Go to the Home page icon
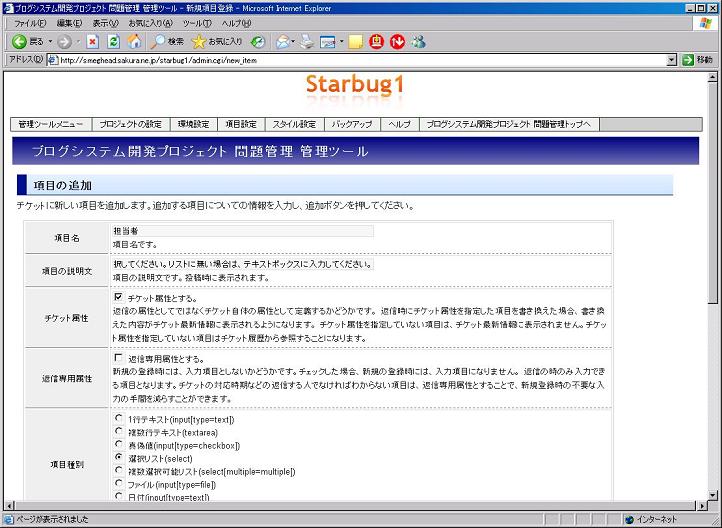722x528 pixels. click(134, 41)
